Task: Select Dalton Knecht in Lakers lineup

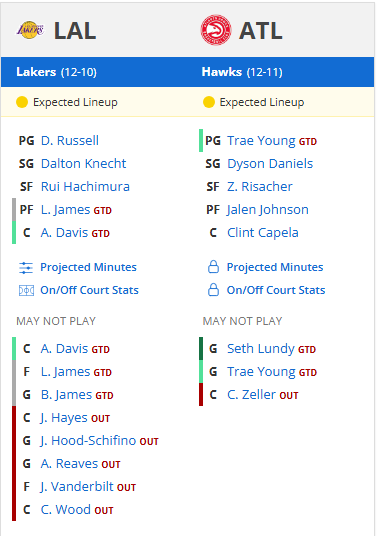Action: click(83, 163)
